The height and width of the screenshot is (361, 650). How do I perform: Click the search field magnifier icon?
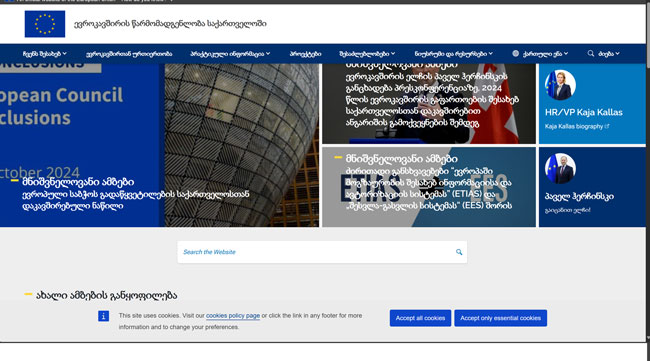[459, 252]
